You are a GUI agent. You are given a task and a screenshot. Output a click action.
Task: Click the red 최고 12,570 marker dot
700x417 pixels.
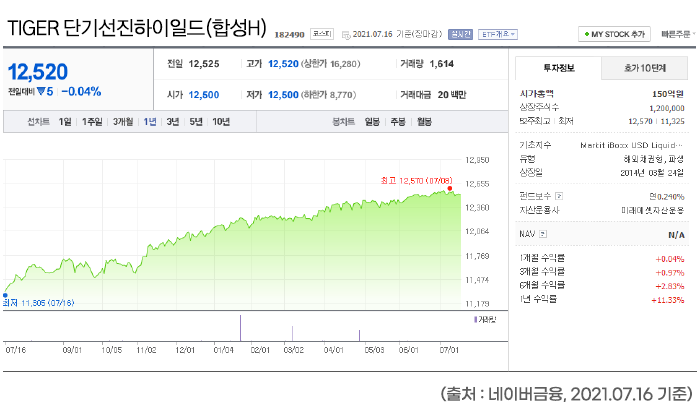pyautogui.click(x=450, y=188)
